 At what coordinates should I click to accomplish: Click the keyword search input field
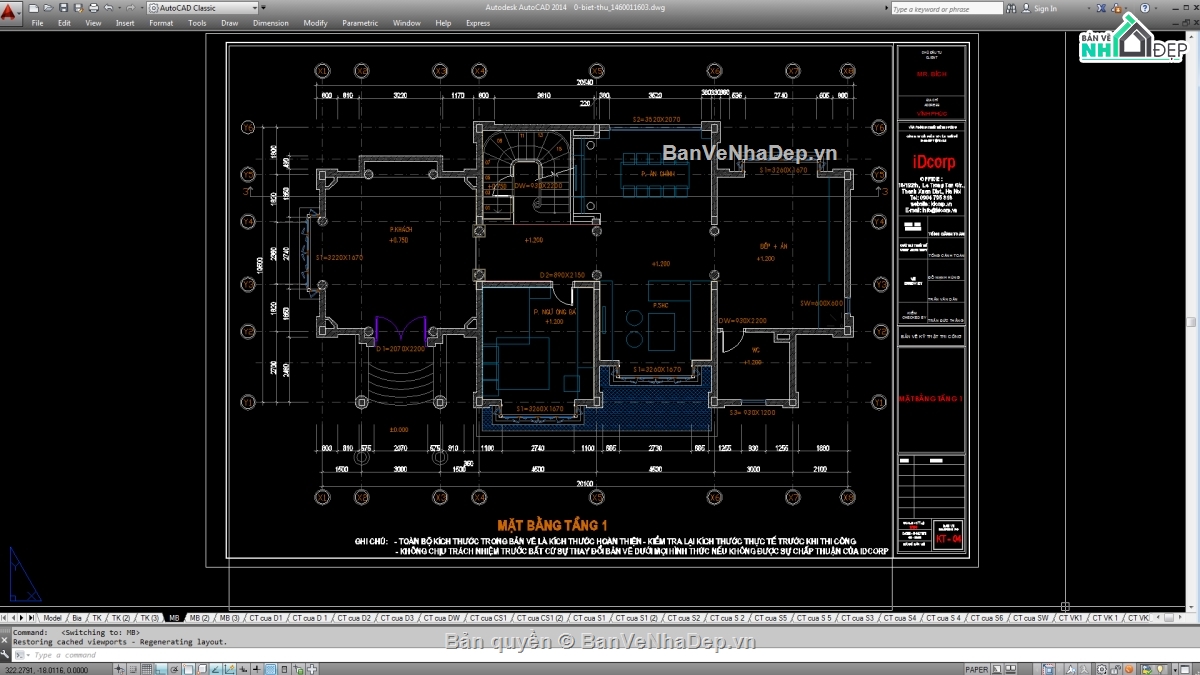pyautogui.click(x=947, y=8)
